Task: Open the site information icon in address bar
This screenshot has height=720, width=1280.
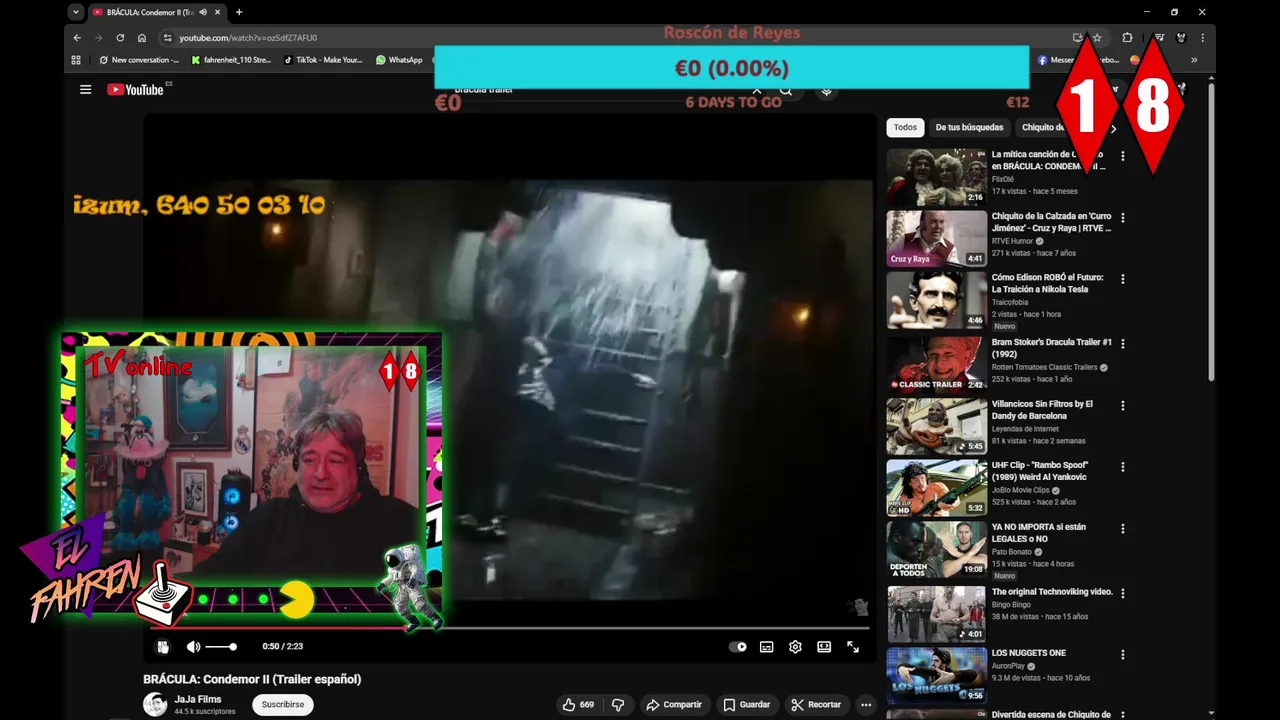Action: click(167, 38)
